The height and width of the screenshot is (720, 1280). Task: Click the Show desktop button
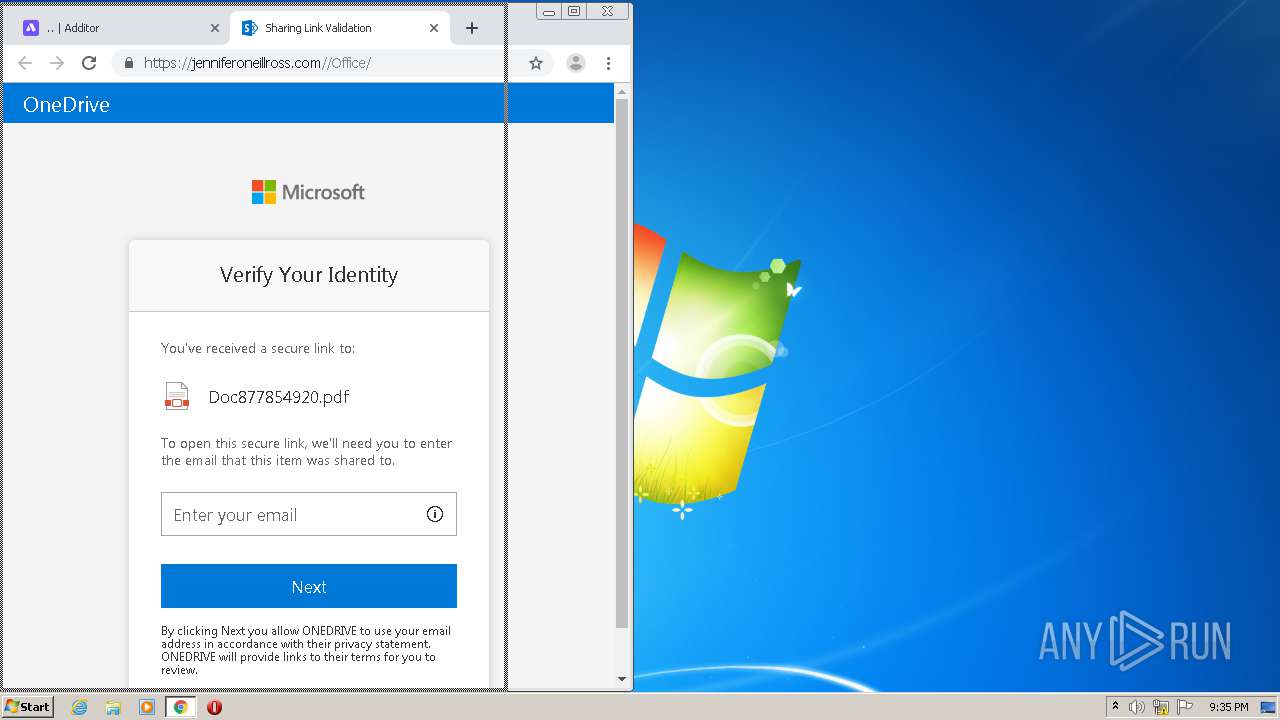pos(1269,707)
